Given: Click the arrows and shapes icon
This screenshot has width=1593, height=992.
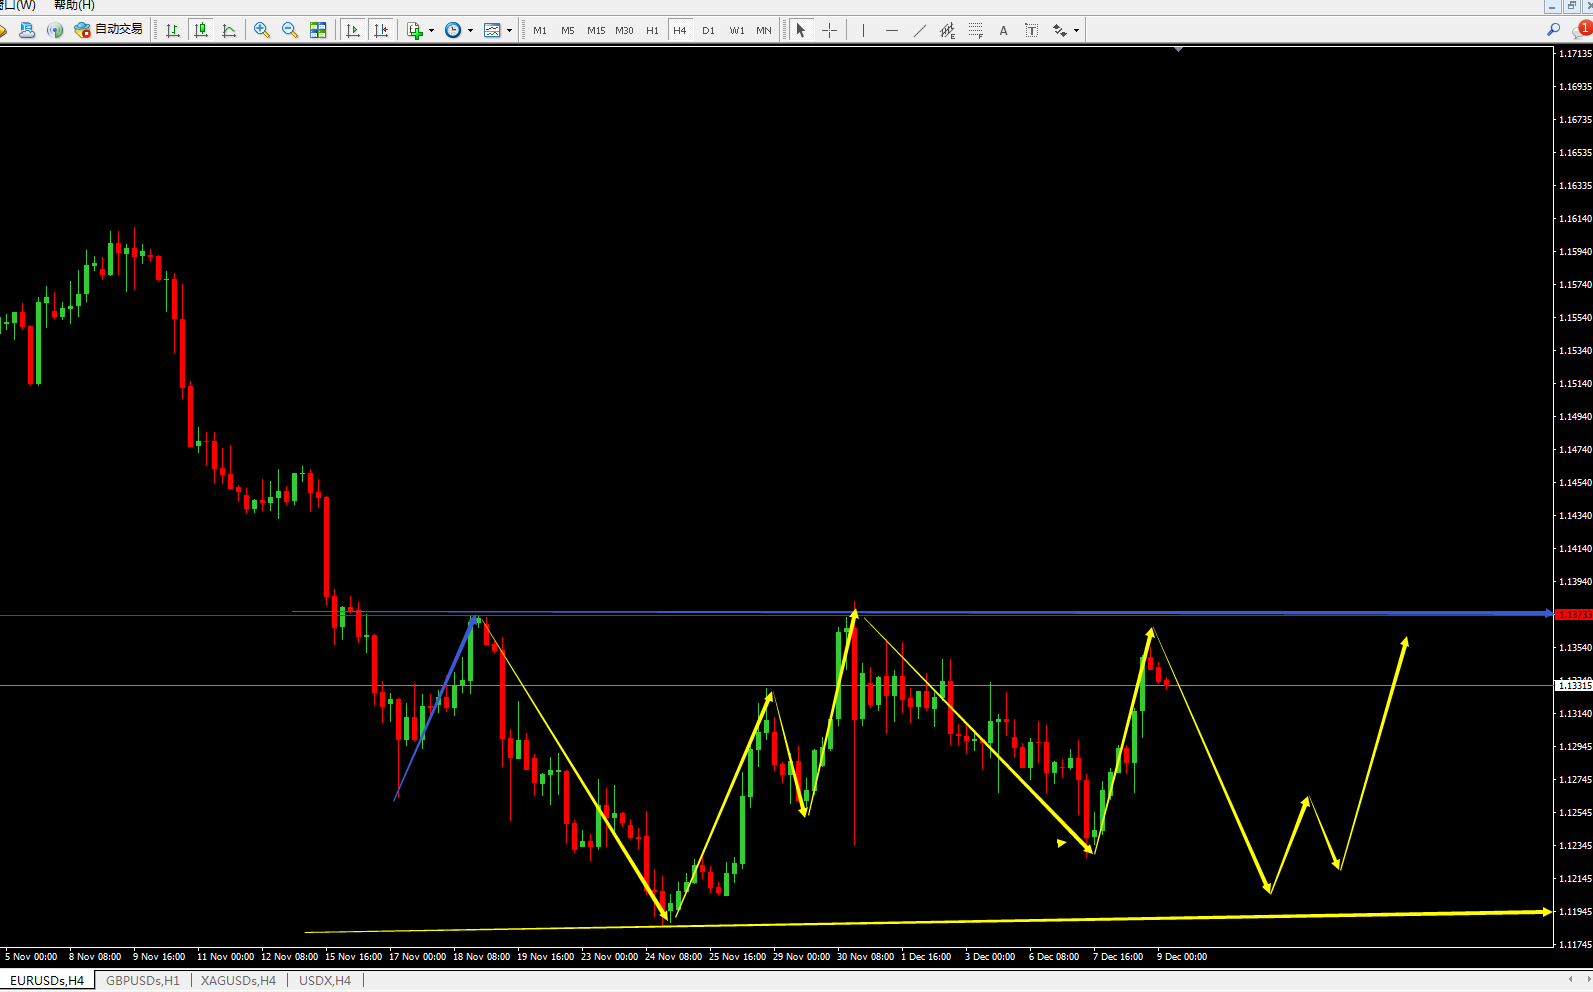Looking at the screenshot, I should [1060, 30].
